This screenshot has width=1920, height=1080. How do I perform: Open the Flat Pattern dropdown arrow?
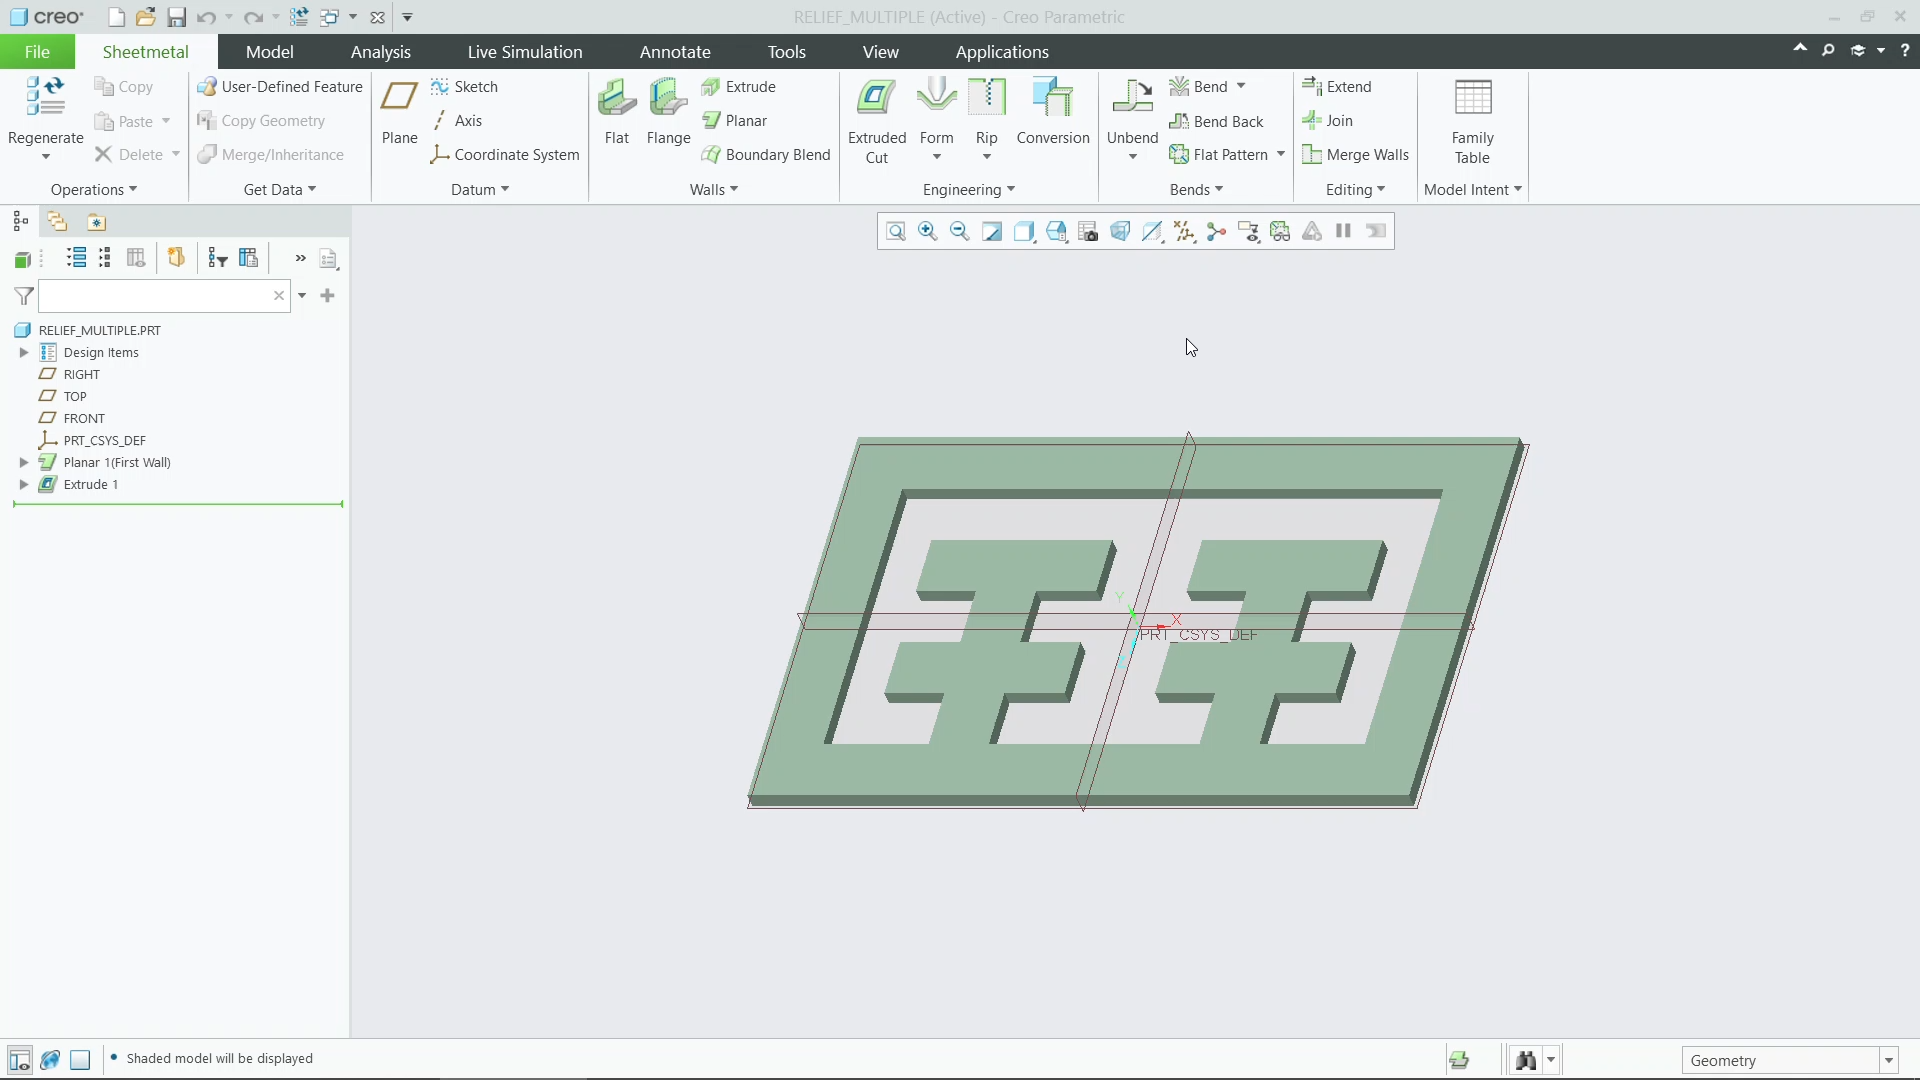[1281, 154]
